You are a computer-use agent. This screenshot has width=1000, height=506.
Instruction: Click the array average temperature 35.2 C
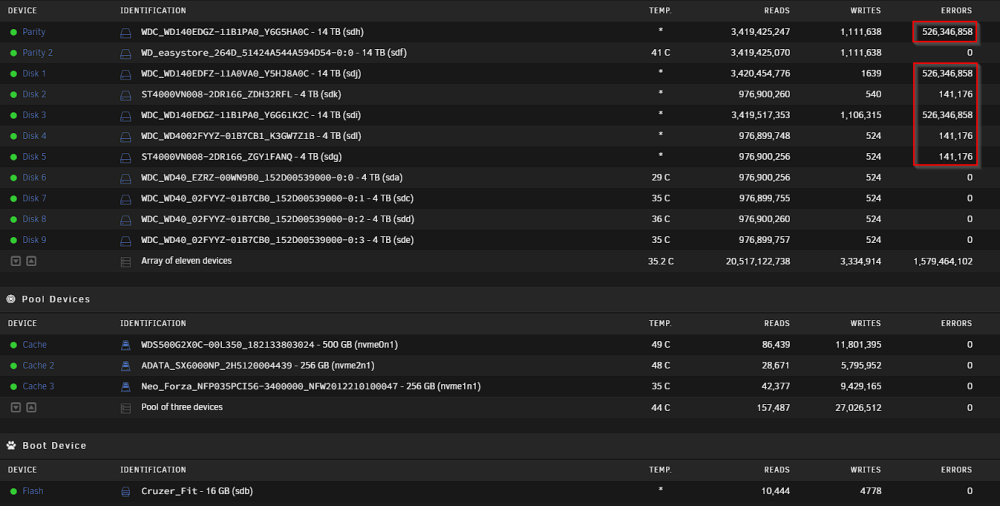(661, 261)
